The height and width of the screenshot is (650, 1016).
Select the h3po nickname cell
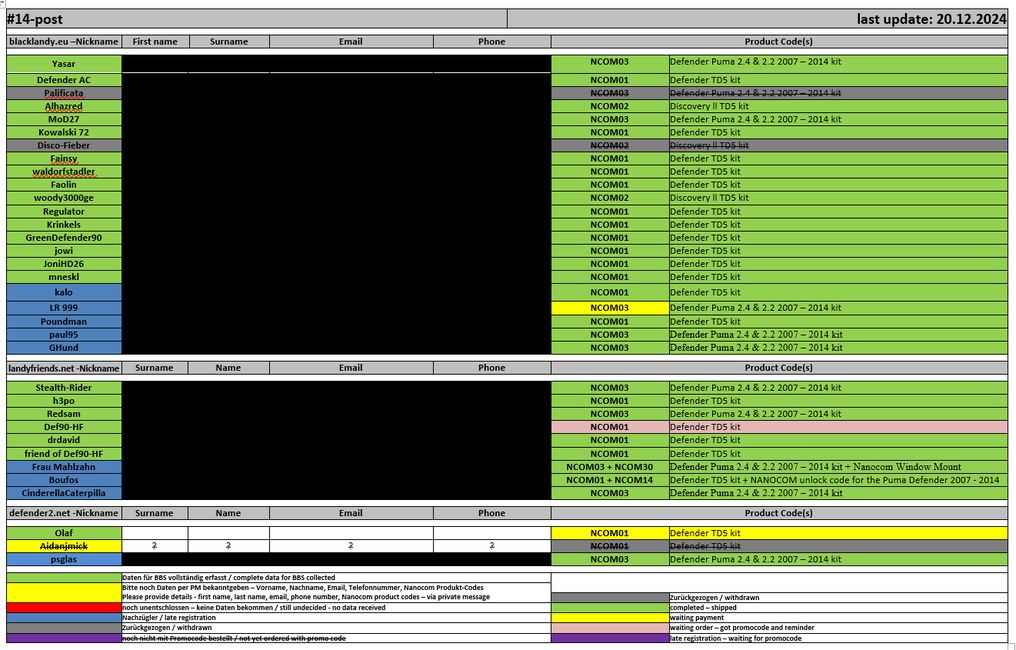(64, 401)
